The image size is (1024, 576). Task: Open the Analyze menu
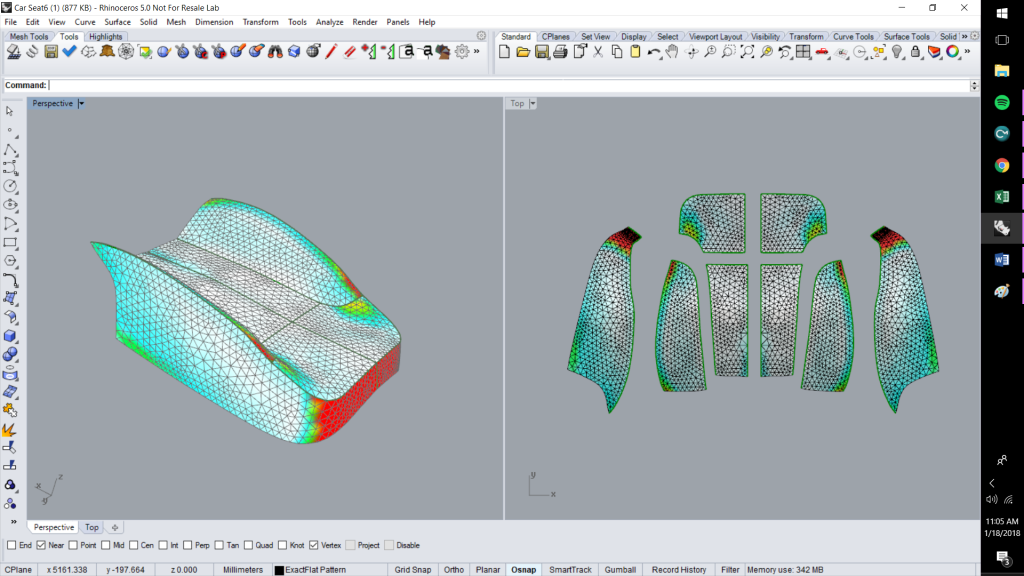329,21
